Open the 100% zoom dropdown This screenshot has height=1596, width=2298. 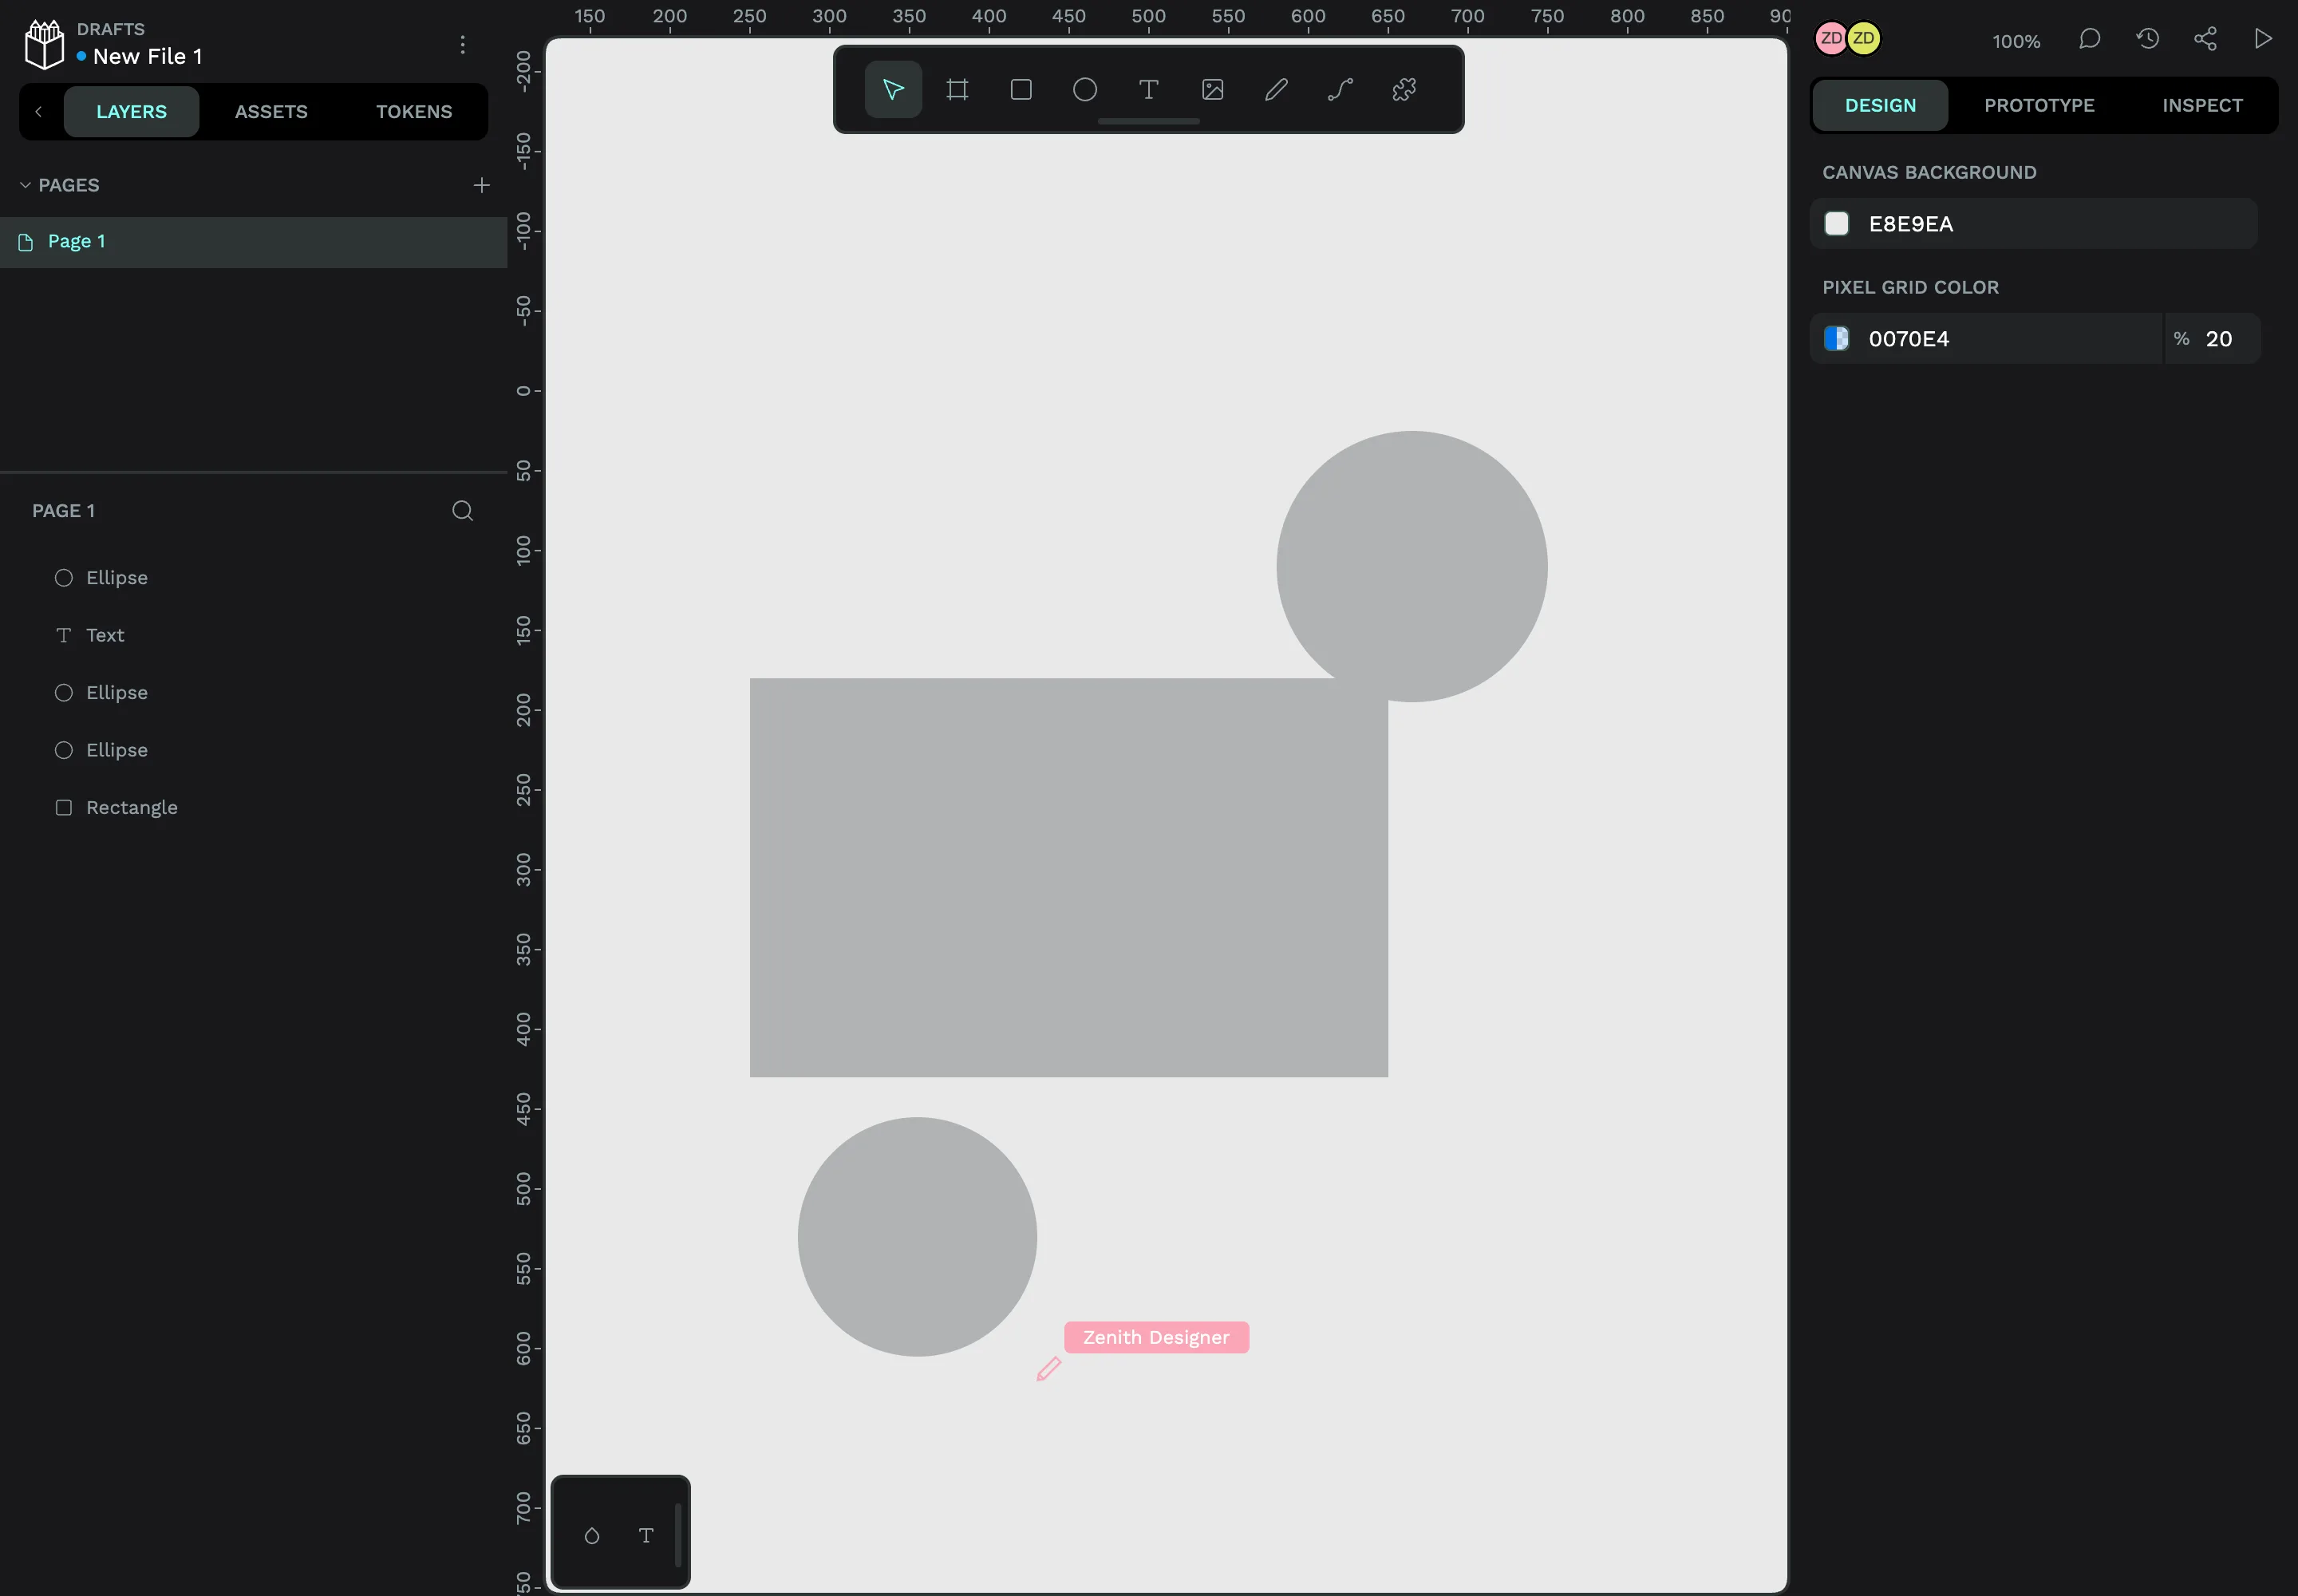[x=2016, y=41]
